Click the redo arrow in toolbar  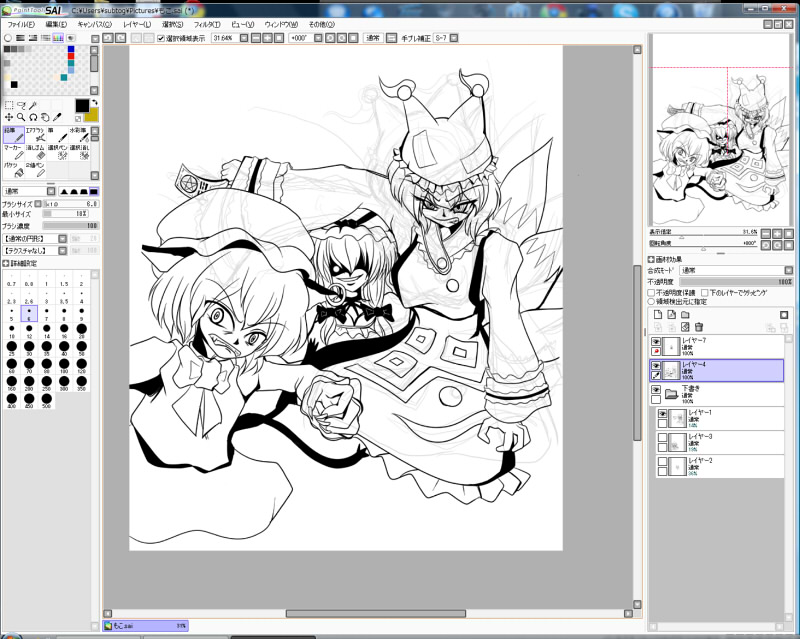120,38
